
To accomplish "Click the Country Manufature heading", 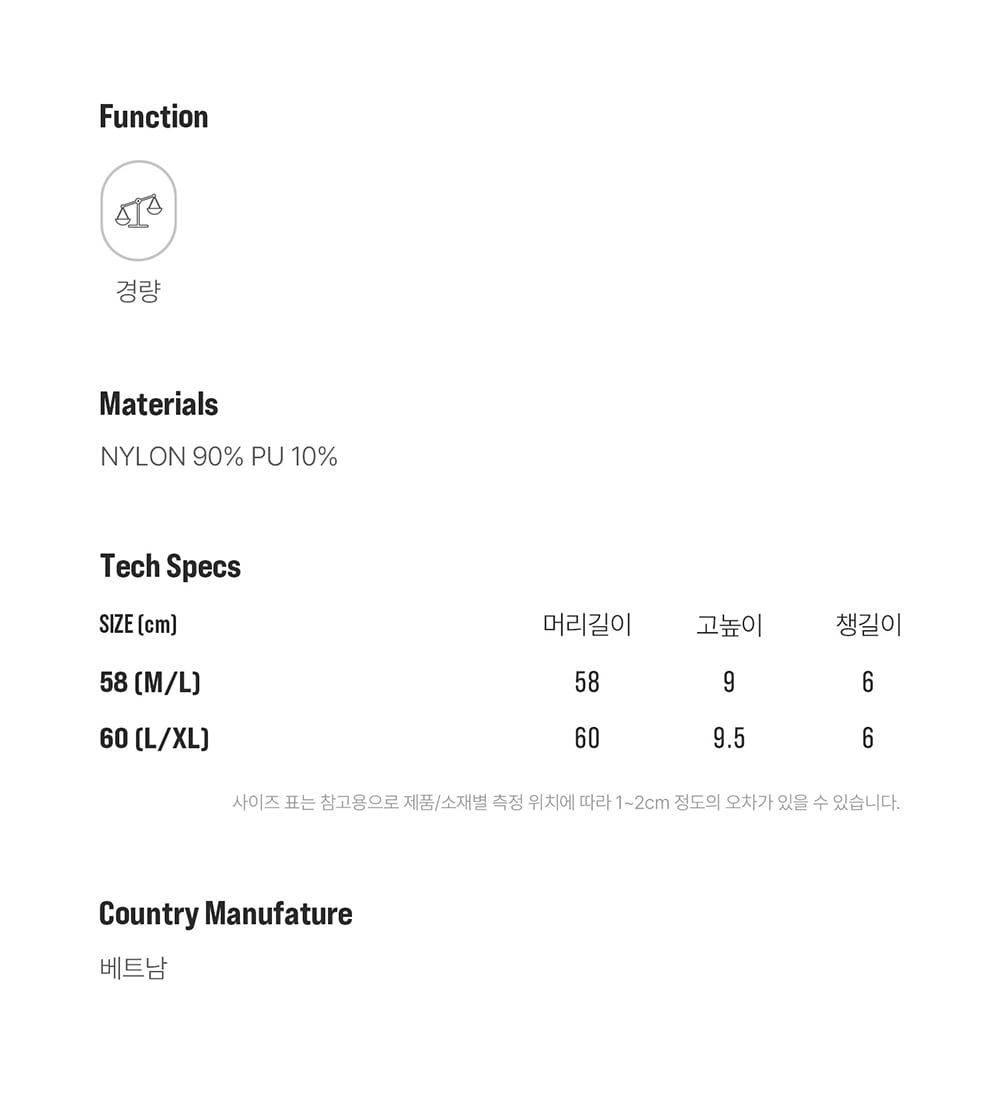I will click(226, 914).
